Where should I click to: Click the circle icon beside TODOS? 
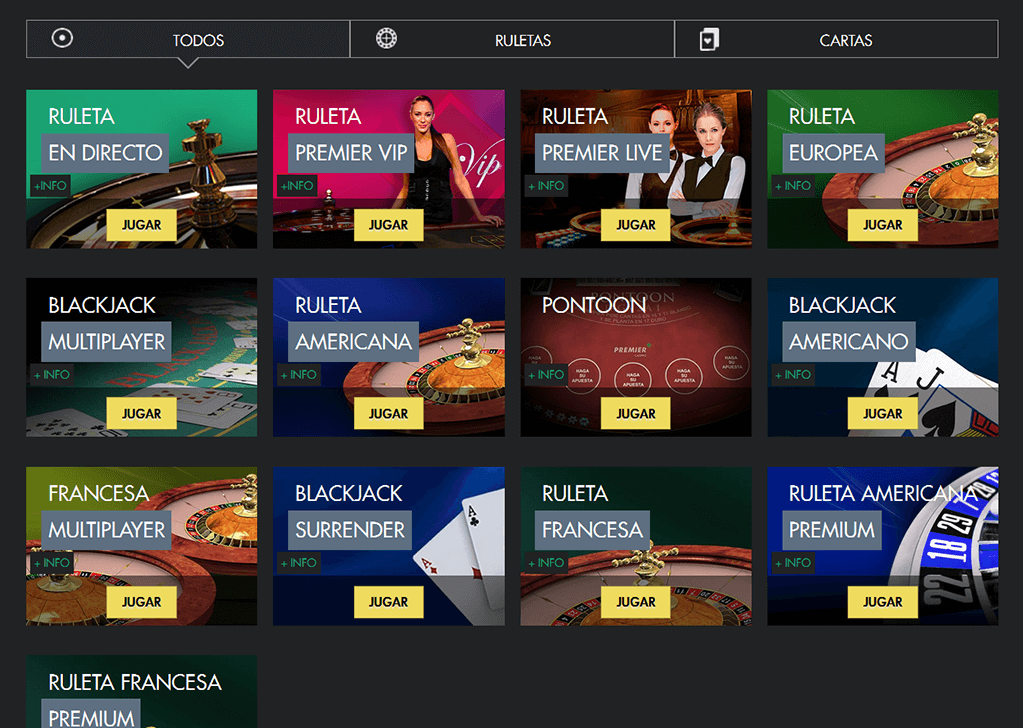[x=62, y=38]
